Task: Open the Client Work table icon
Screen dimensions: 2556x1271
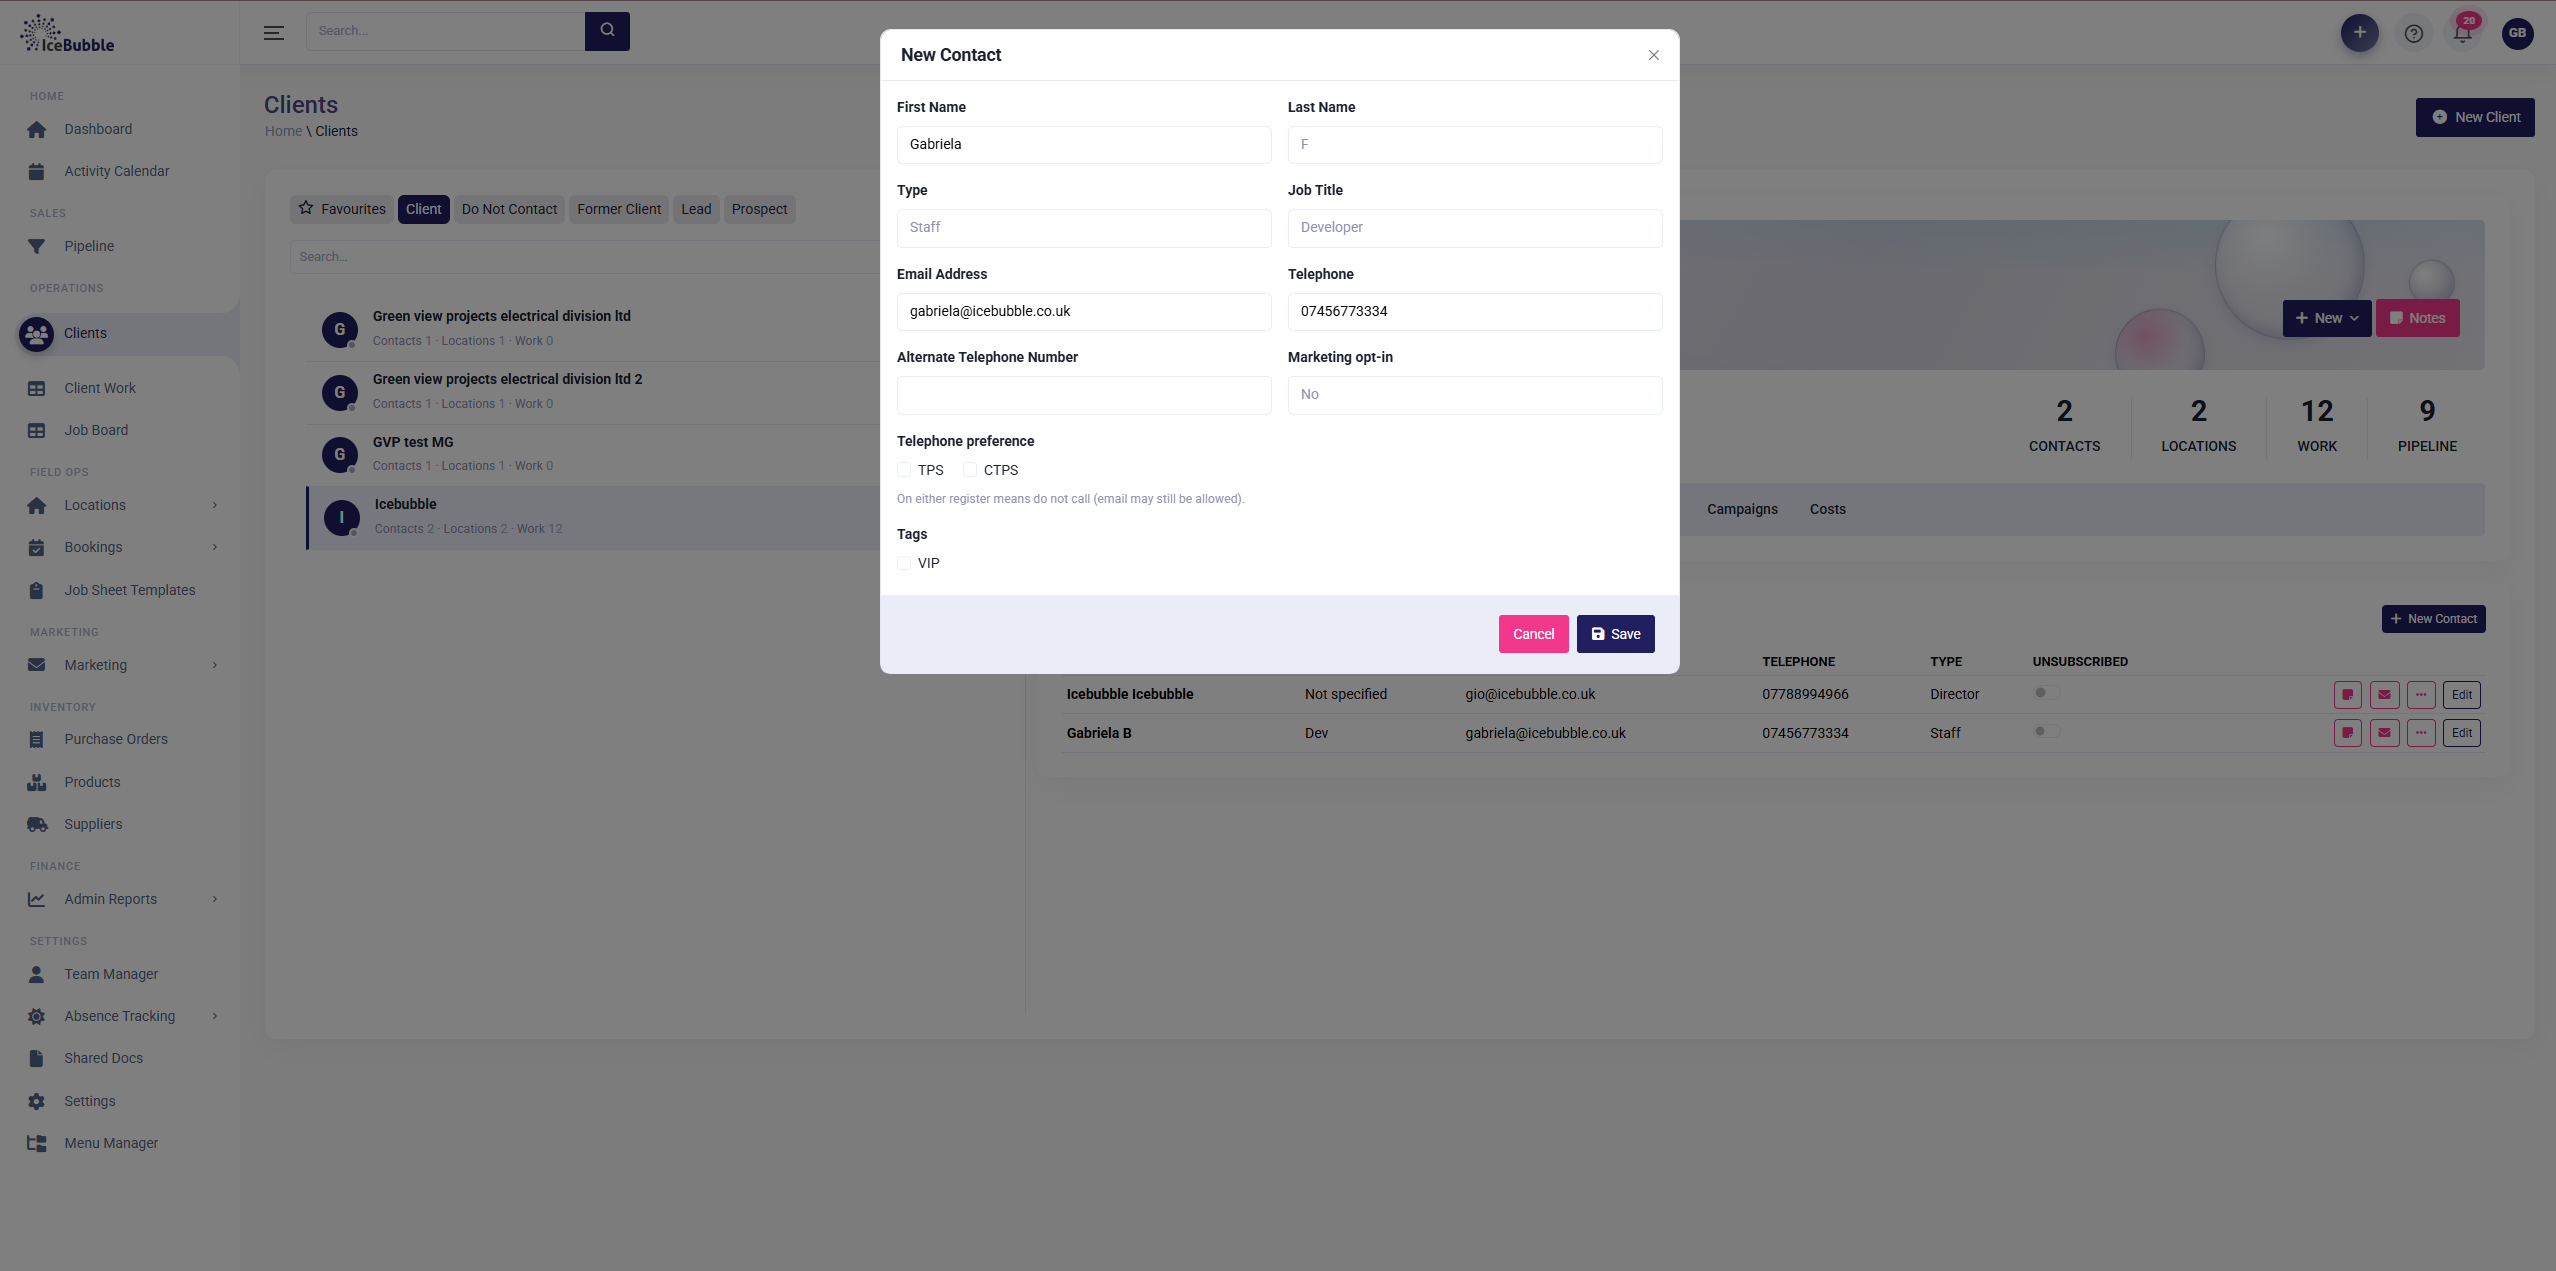Action: pos(37,389)
